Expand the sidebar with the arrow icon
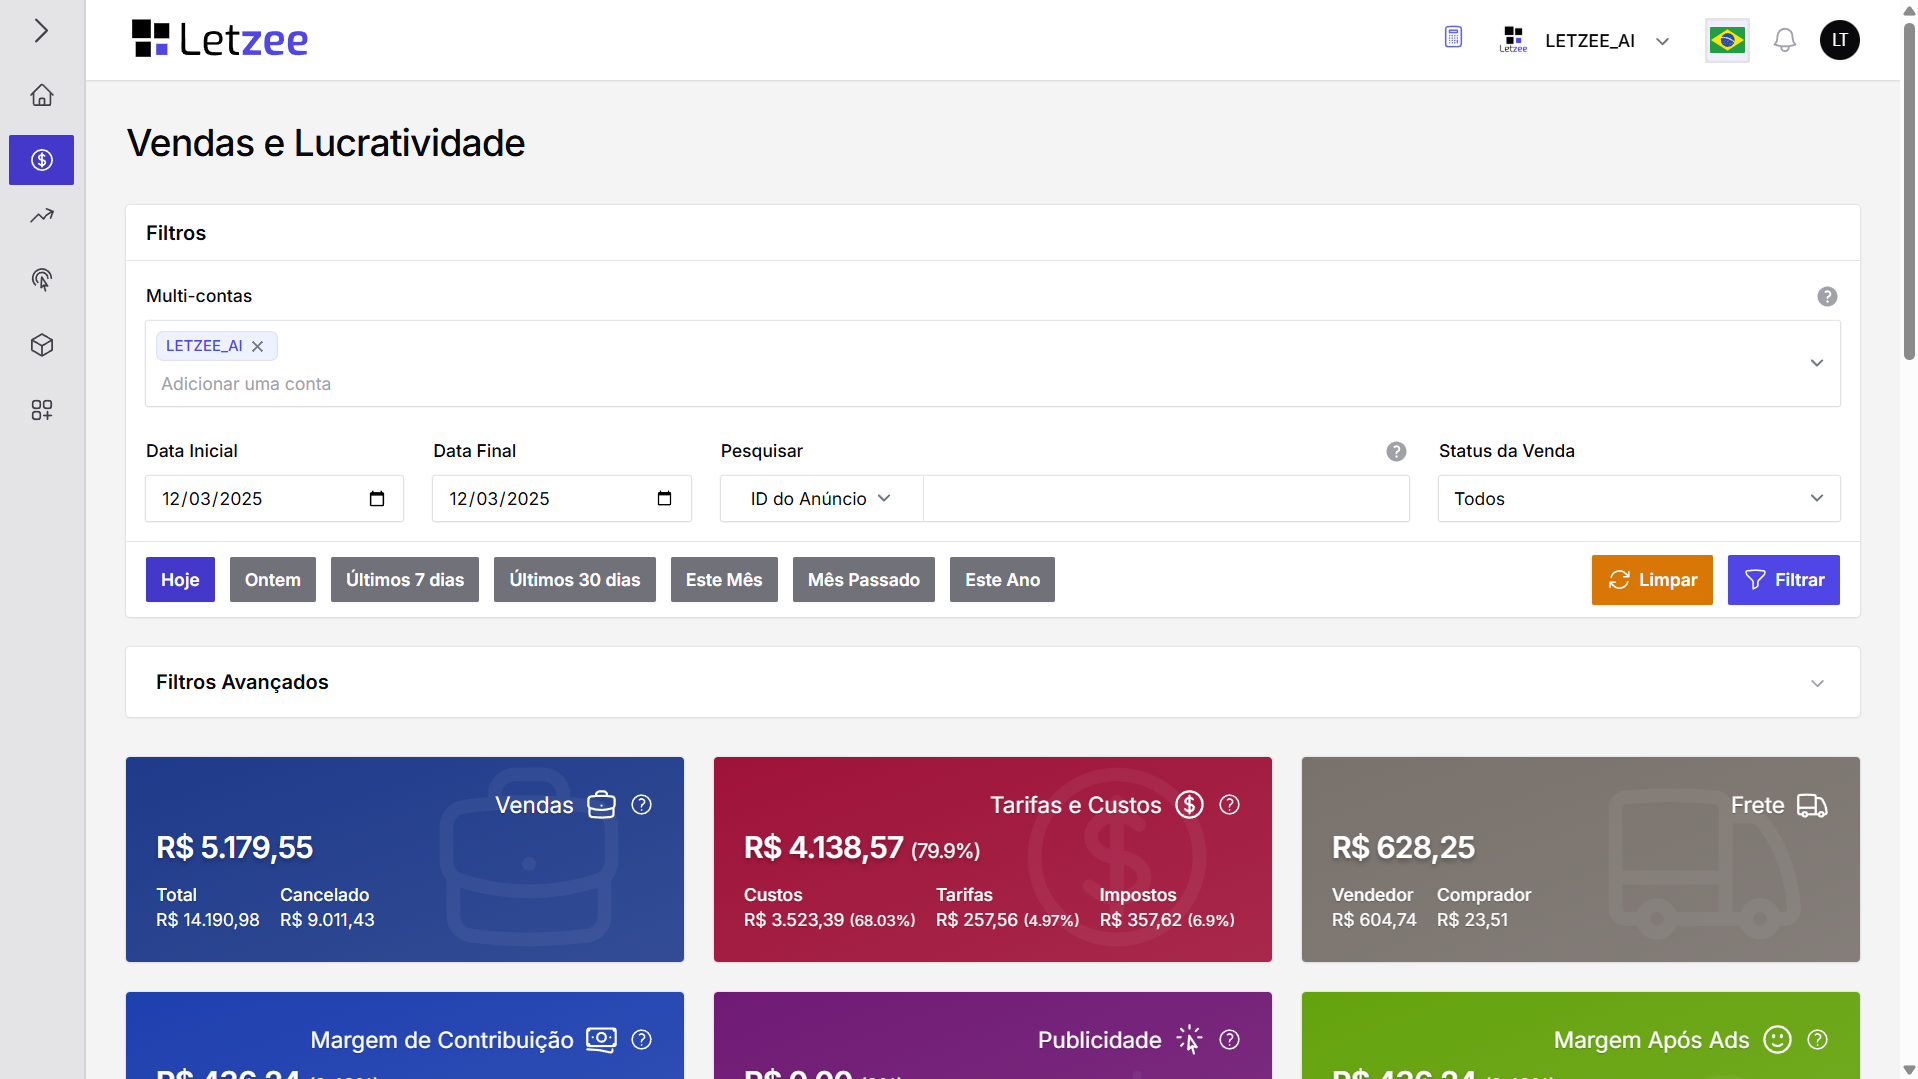1918x1079 pixels. (x=41, y=31)
